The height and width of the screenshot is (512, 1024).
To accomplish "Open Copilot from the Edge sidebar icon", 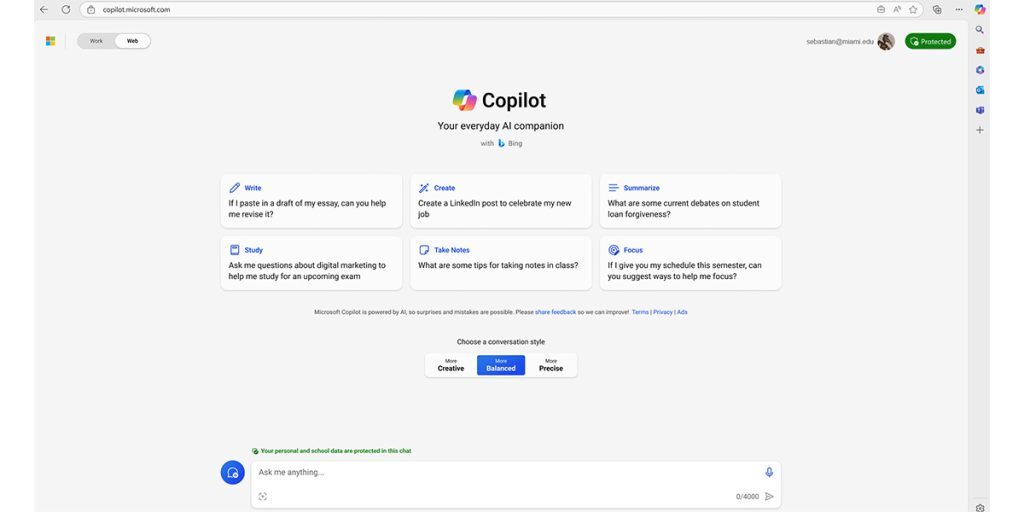I will click(980, 9).
